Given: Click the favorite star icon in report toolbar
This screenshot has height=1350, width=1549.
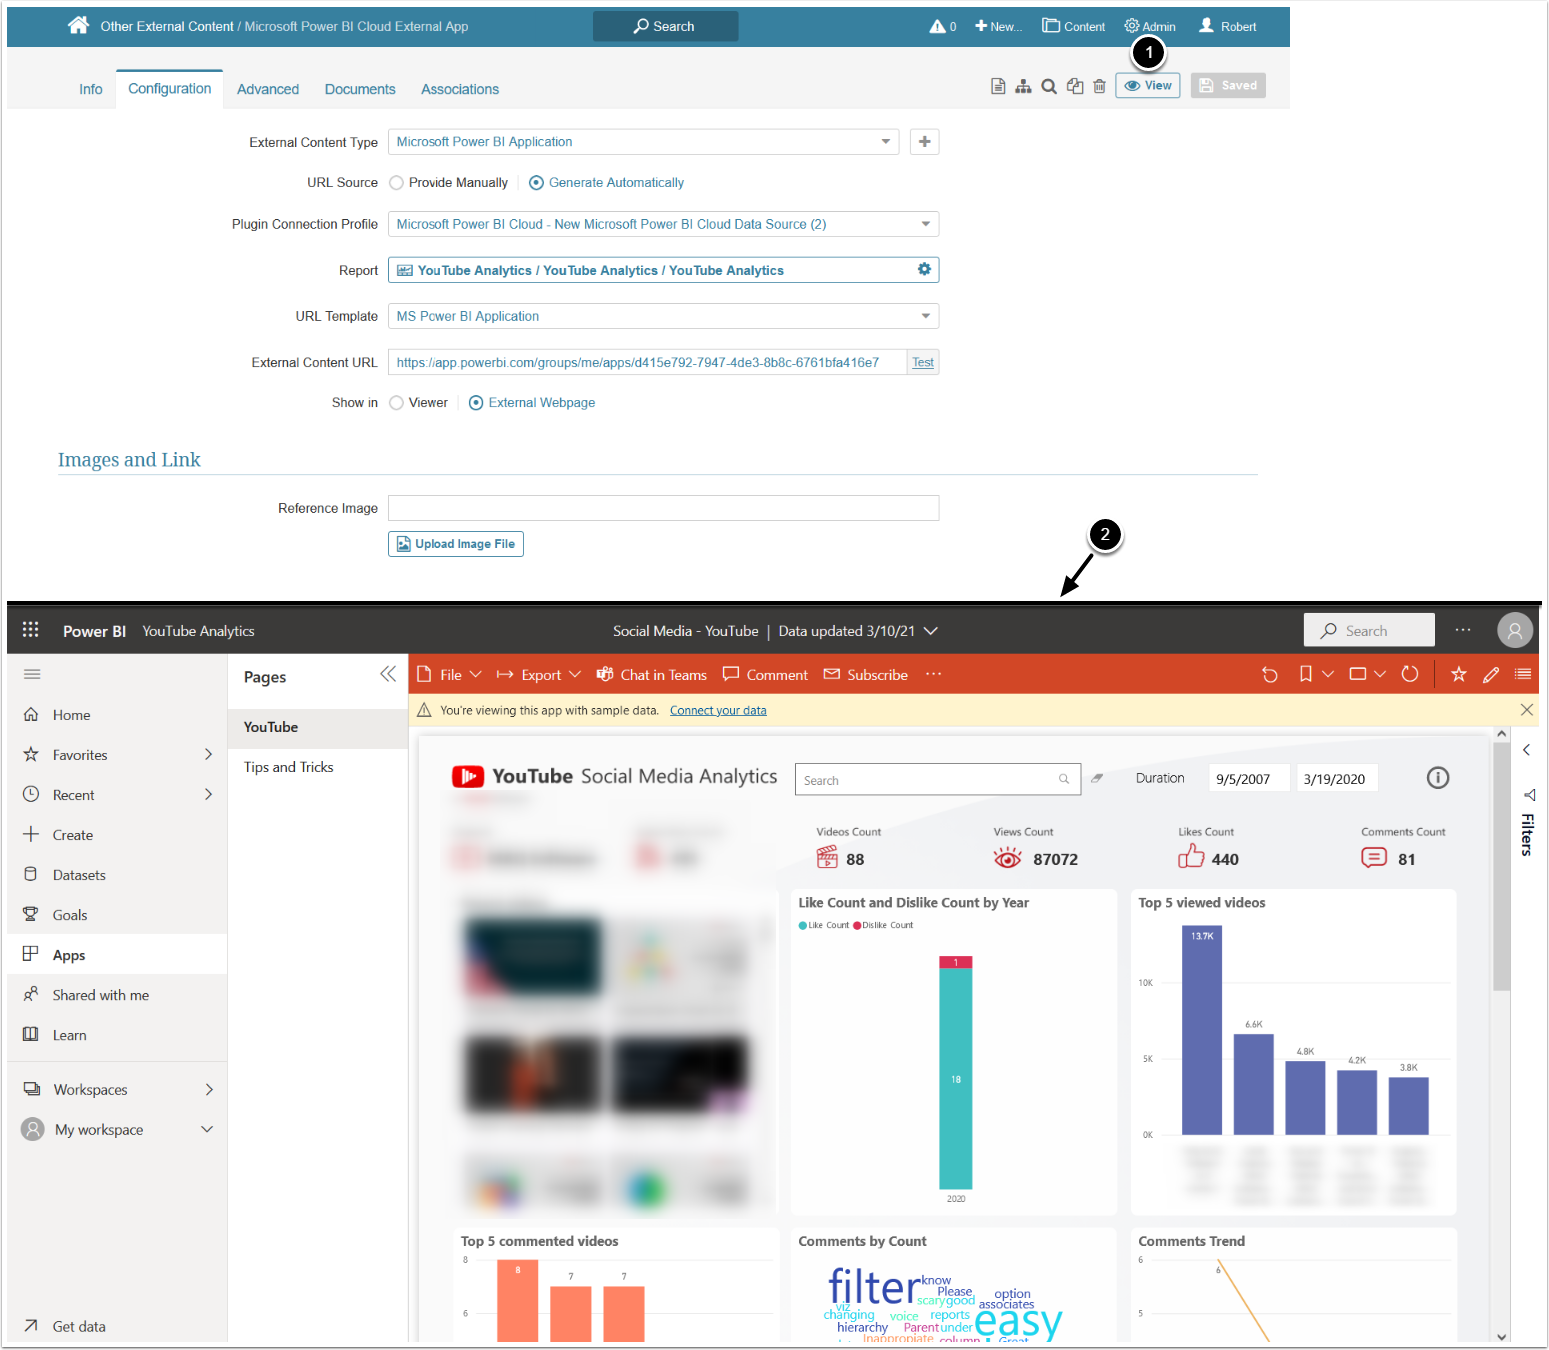Looking at the screenshot, I should coord(1459,674).
